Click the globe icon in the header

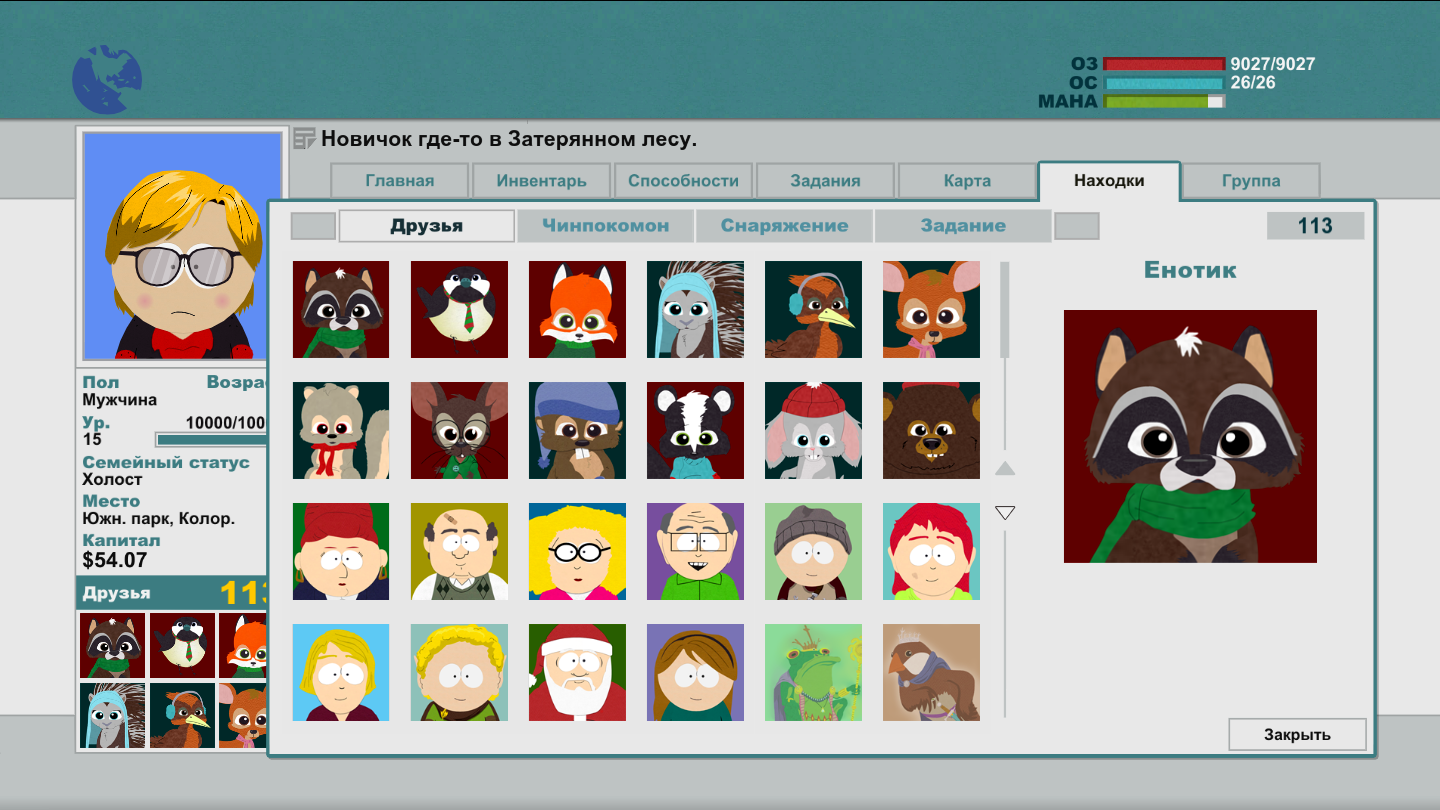[x=107, y=80]
